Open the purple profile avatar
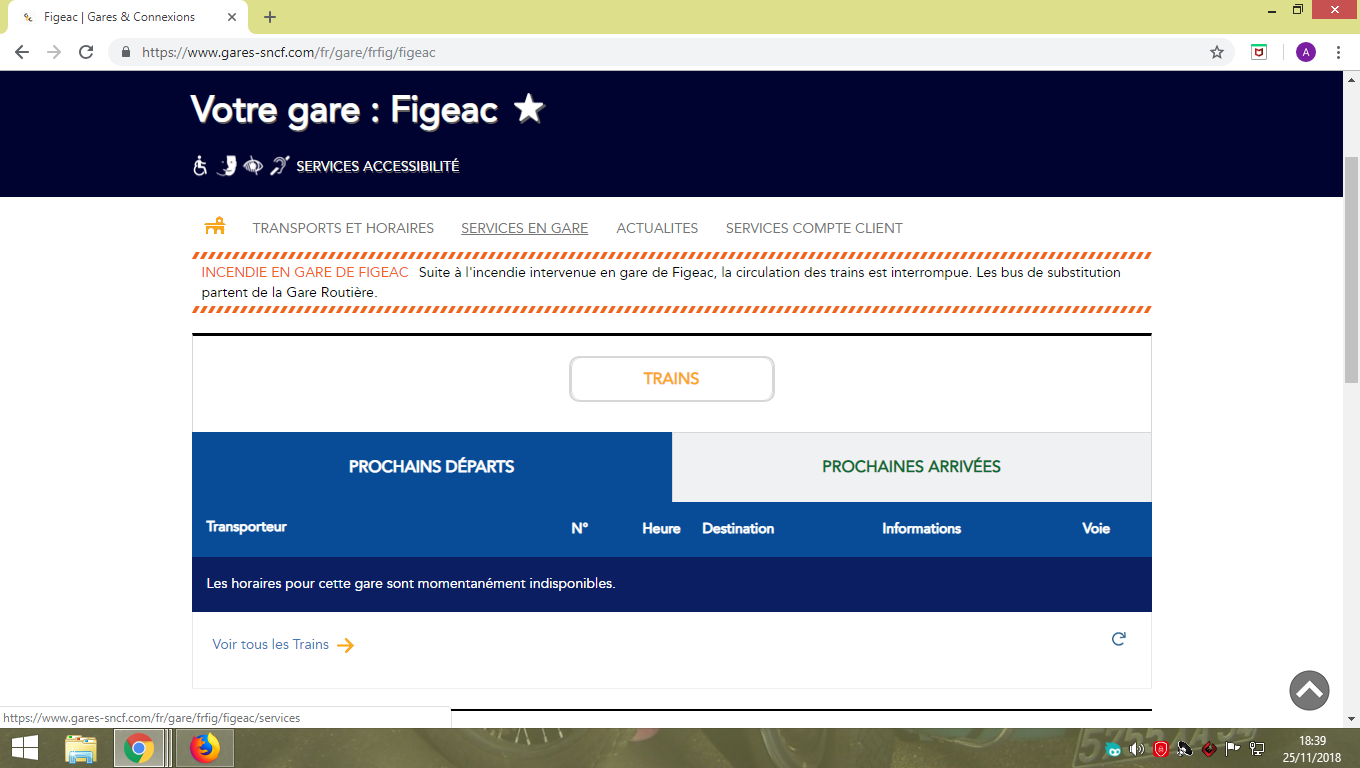Screen dimensions: 1360x768 tap(1305, 52)
